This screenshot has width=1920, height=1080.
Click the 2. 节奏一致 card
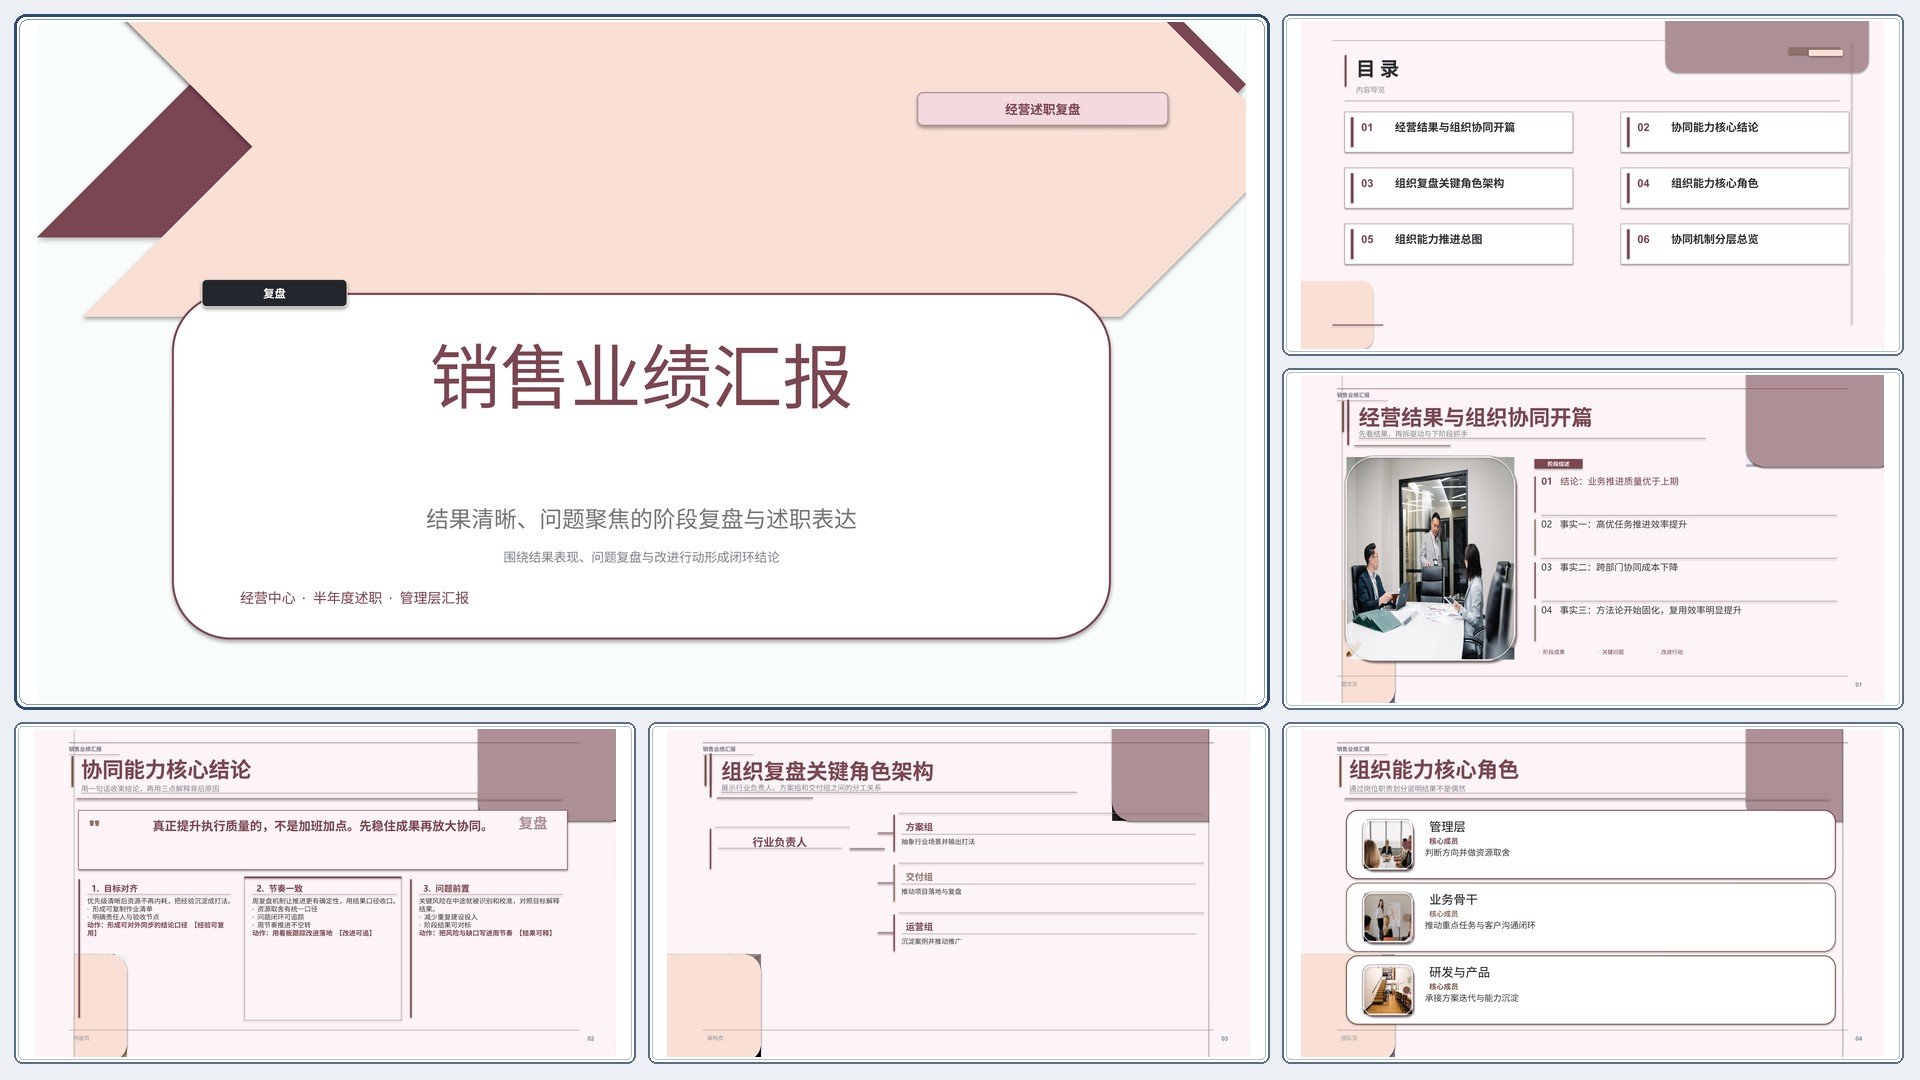click(323, 948)
